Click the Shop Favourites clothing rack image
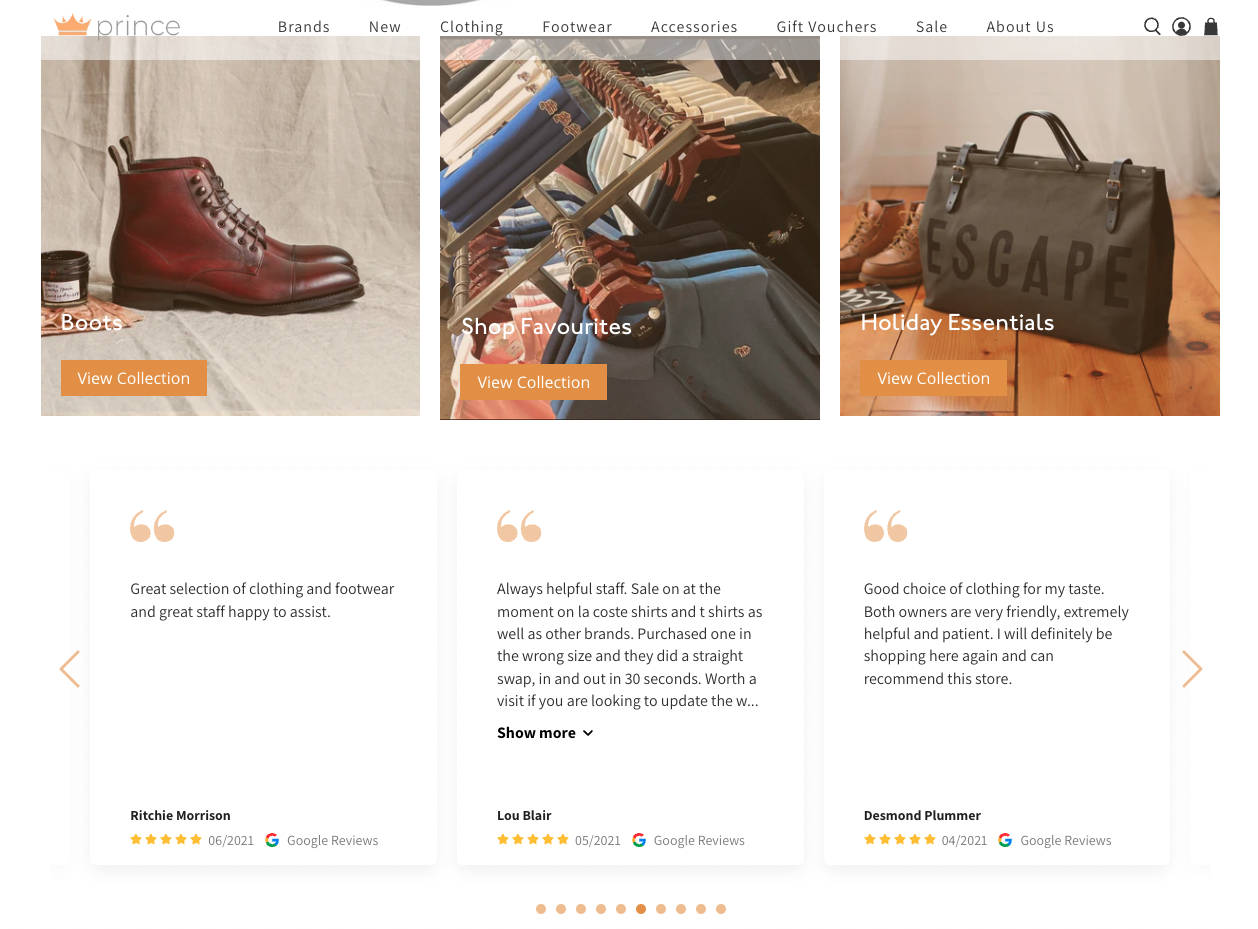The width and height of the screenshot is (1258, 929). coord(630,200)
